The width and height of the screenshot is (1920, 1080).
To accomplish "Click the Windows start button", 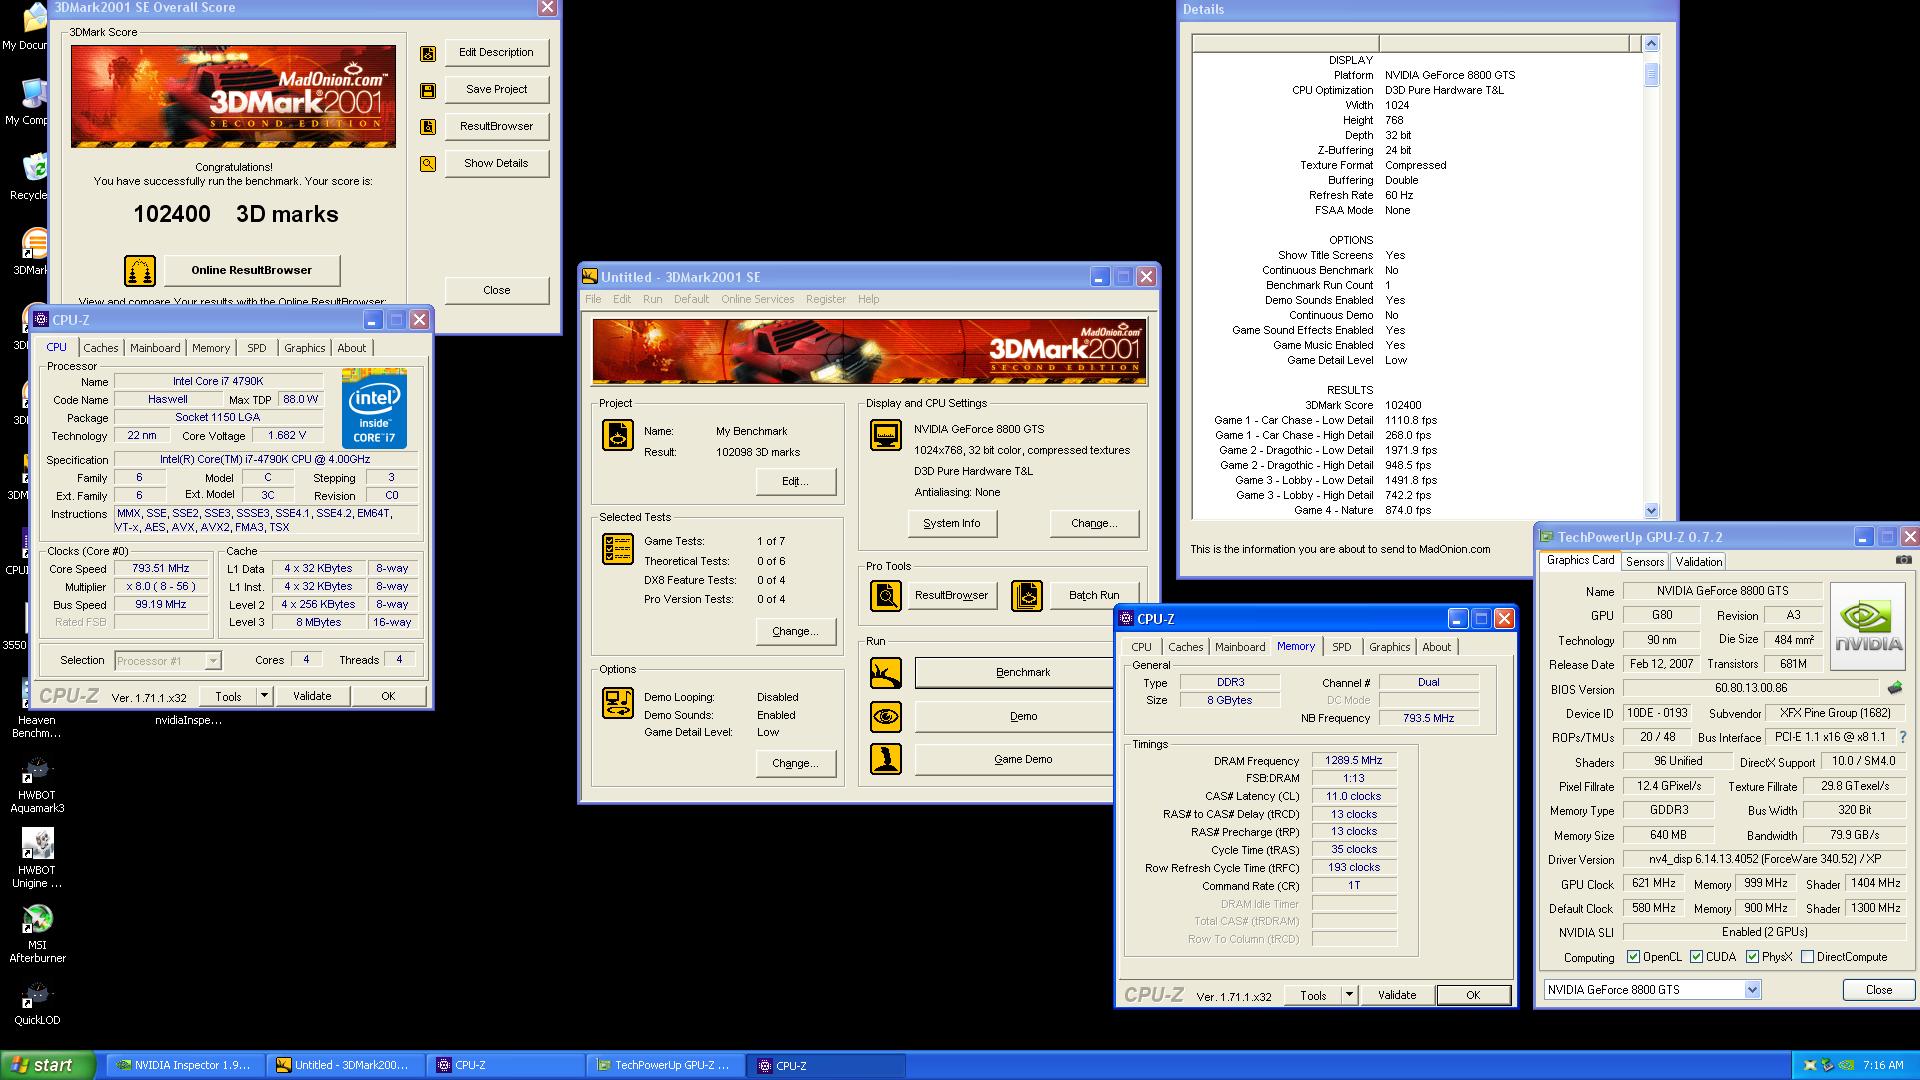I will pos(48,1065).
